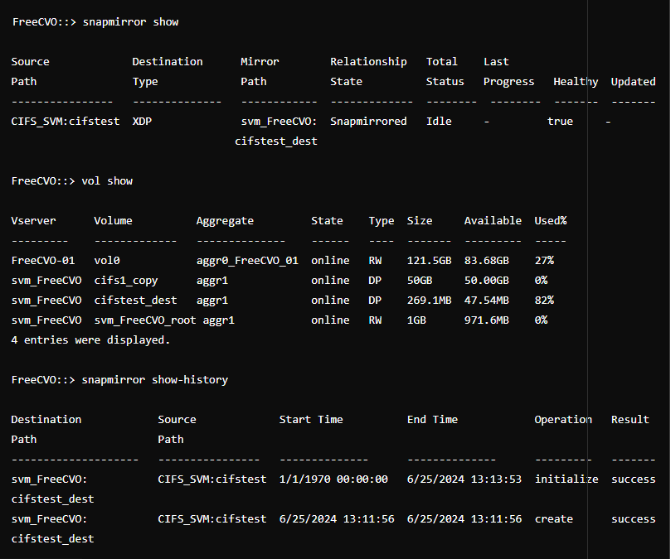The image size is (671, 560).
Task: Select the vol0 volume name
Action: click(107, 261)
